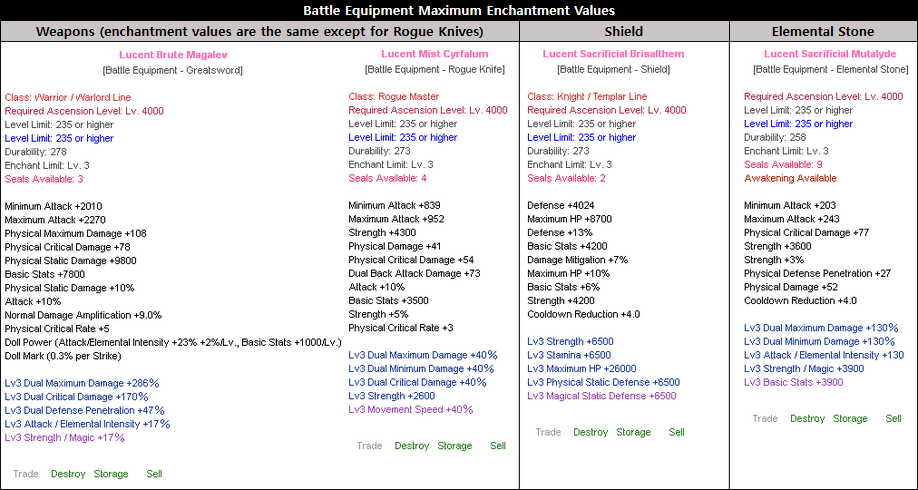
Task: Select Storage in the Shield column
Action: coord(633,432)
